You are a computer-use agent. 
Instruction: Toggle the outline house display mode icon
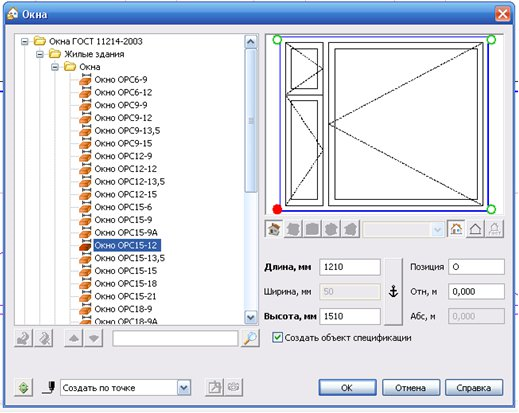tap(475, 229)
